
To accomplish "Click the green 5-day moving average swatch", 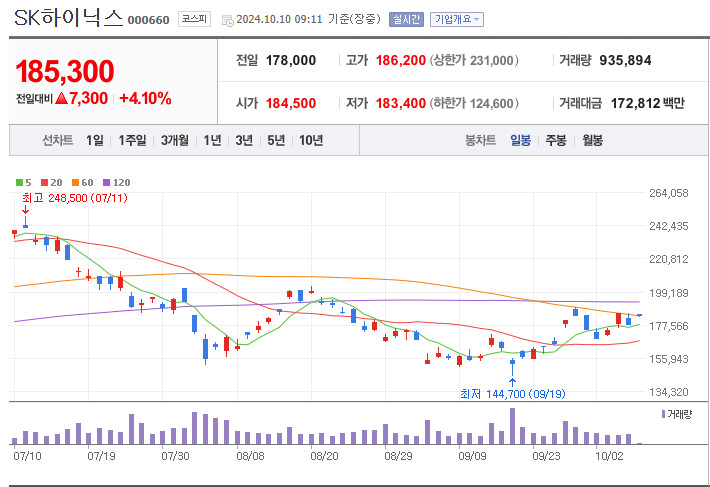I will point(19,183).
